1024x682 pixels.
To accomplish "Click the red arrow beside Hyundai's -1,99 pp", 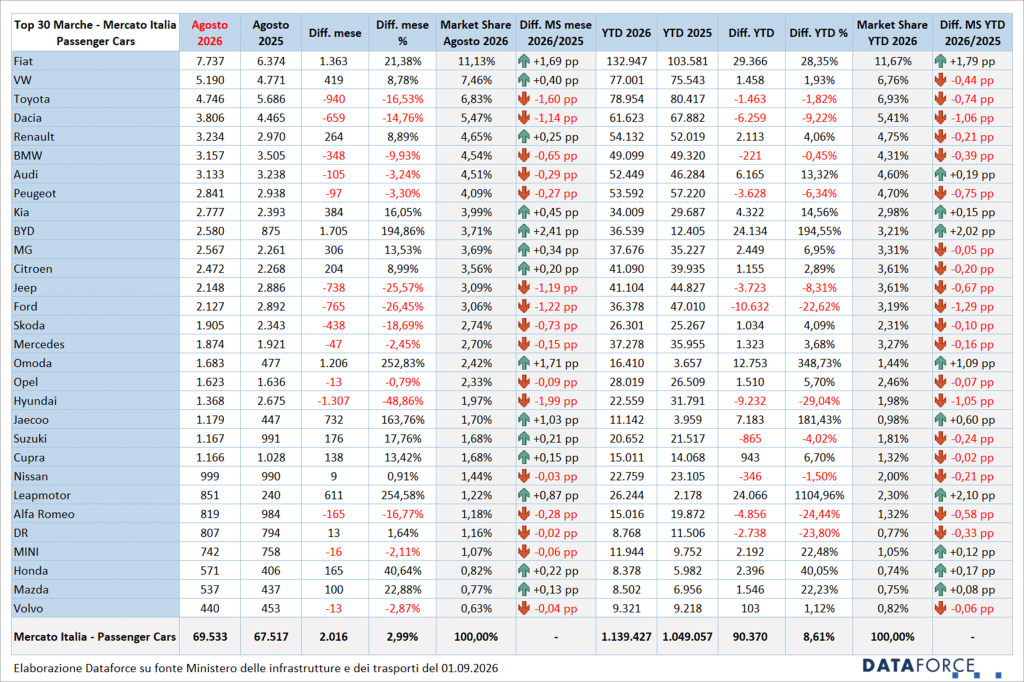I will pos(524,401).
